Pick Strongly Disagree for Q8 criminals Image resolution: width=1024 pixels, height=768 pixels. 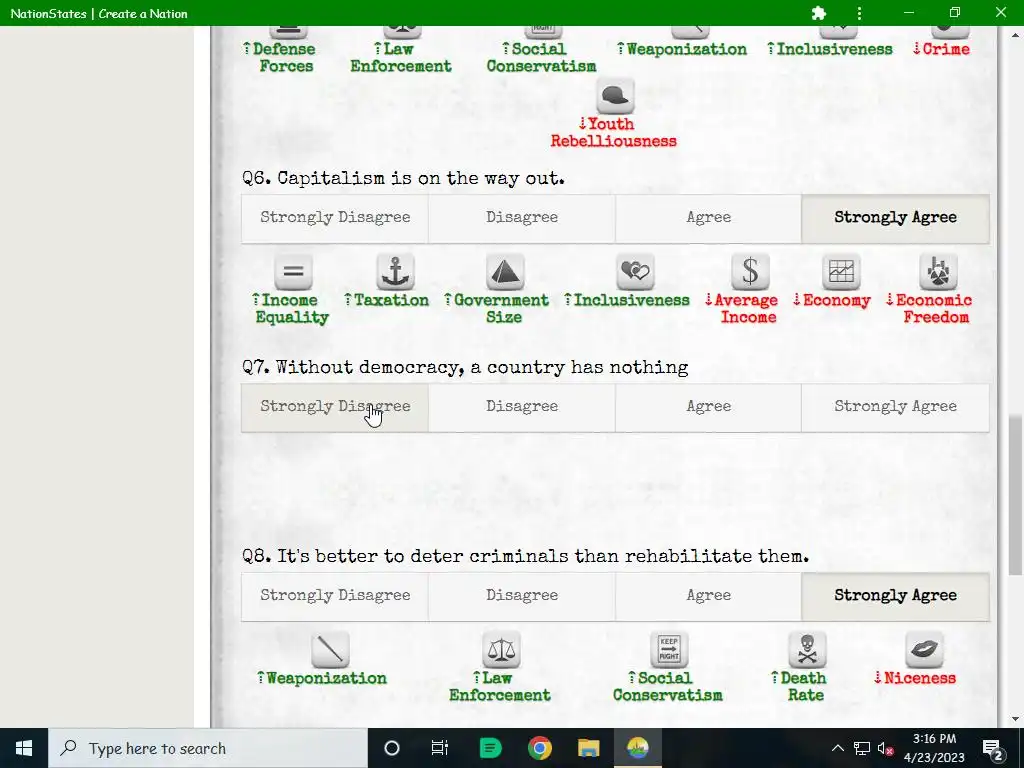tap(335, 596)
